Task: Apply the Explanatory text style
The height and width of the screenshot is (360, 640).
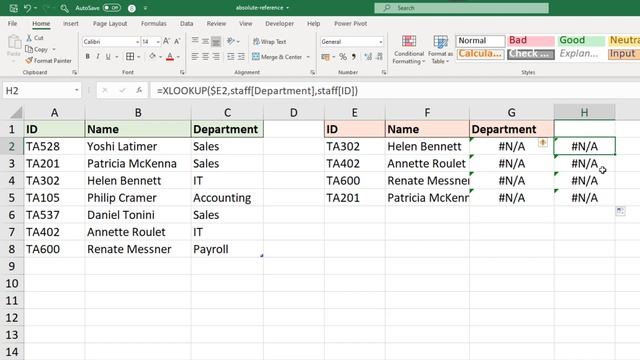Action: (x=581, y=54)
